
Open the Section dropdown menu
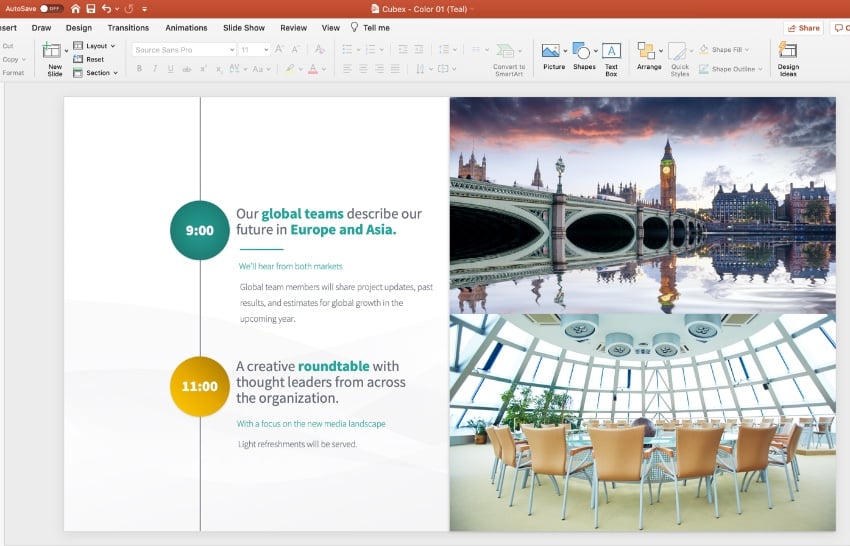98,73
